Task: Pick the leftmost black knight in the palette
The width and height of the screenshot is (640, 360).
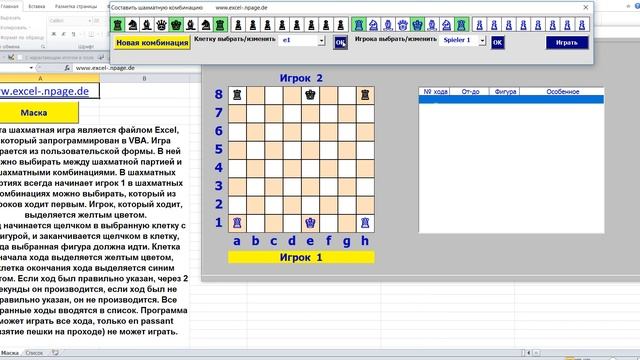Action: 132,25
